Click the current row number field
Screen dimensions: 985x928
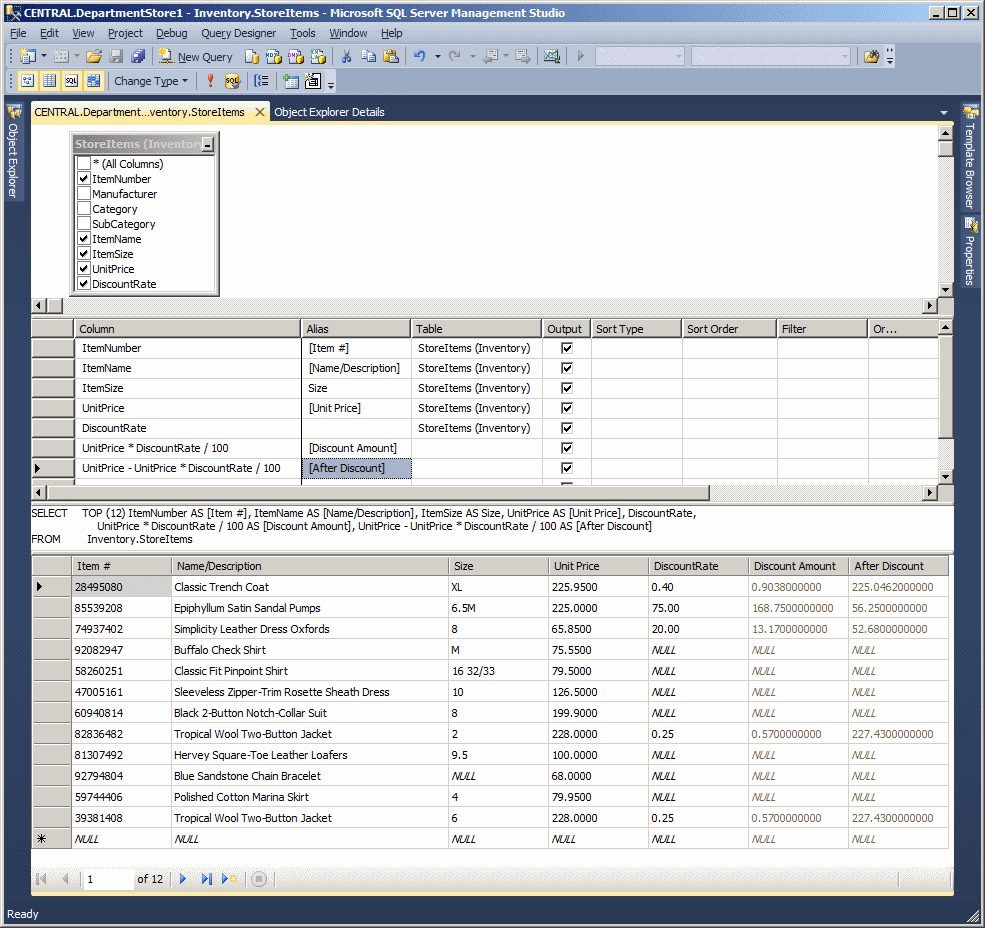click(108, 879)
